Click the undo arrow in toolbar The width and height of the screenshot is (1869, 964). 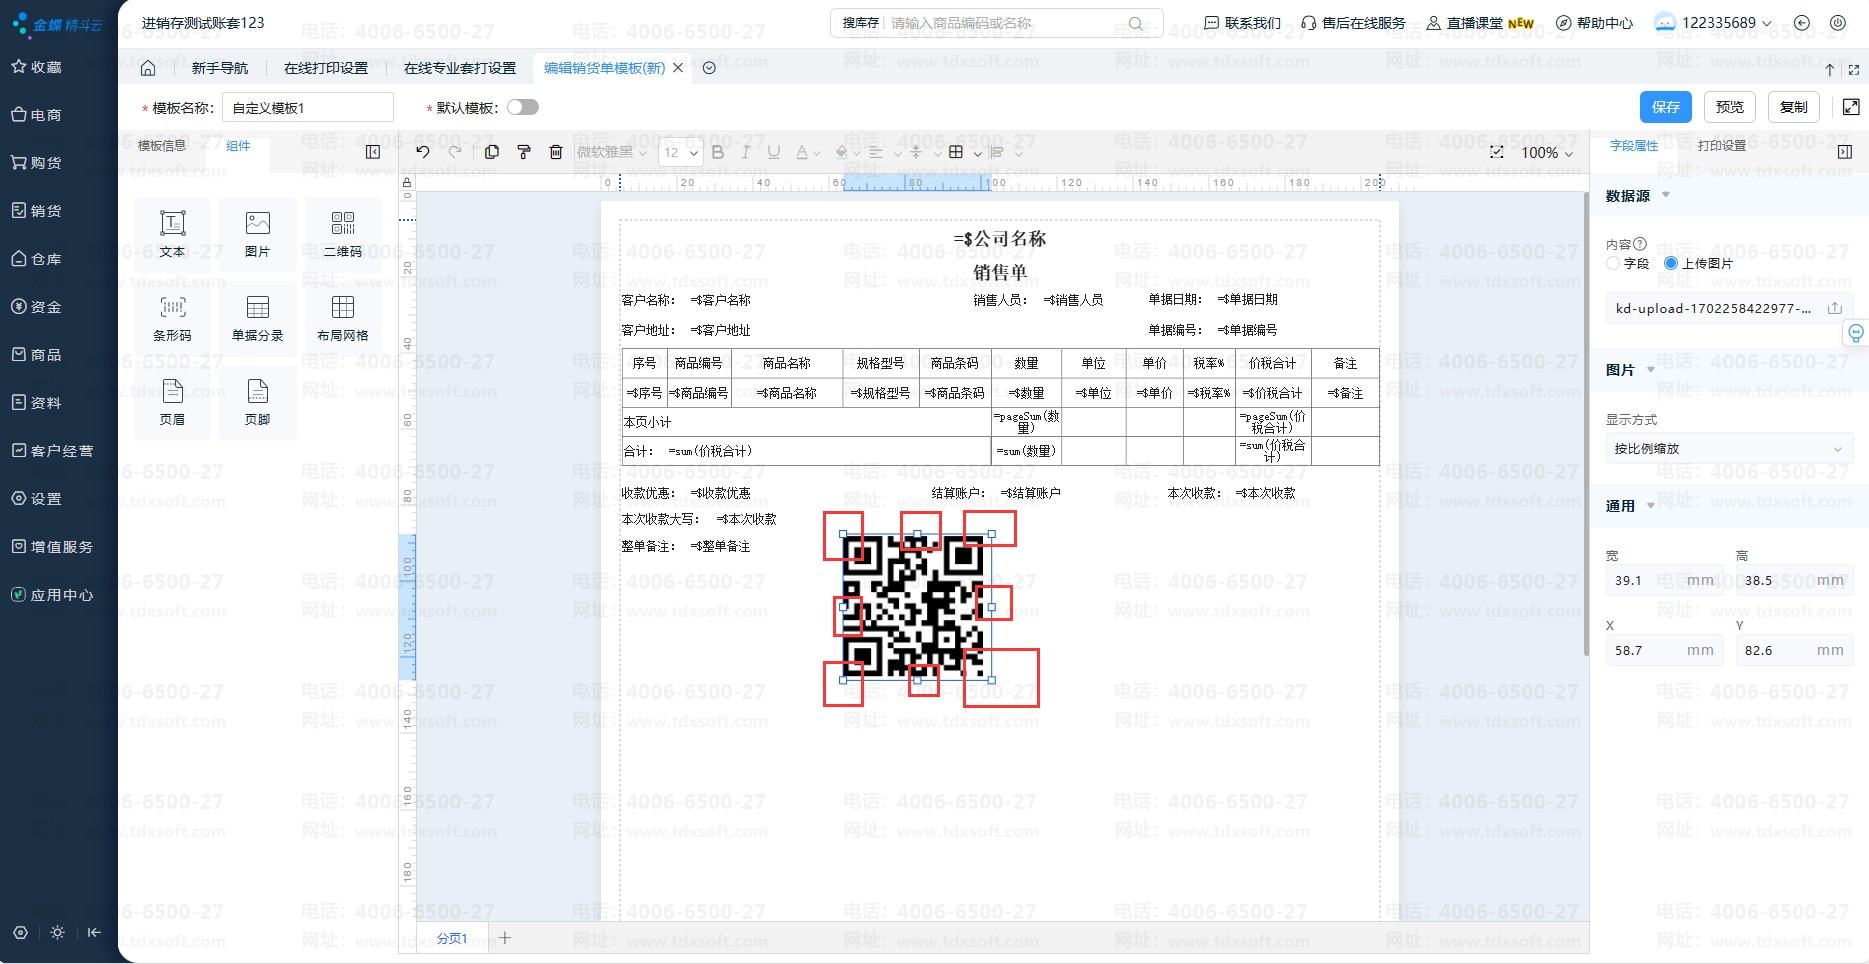coord(423,152)
